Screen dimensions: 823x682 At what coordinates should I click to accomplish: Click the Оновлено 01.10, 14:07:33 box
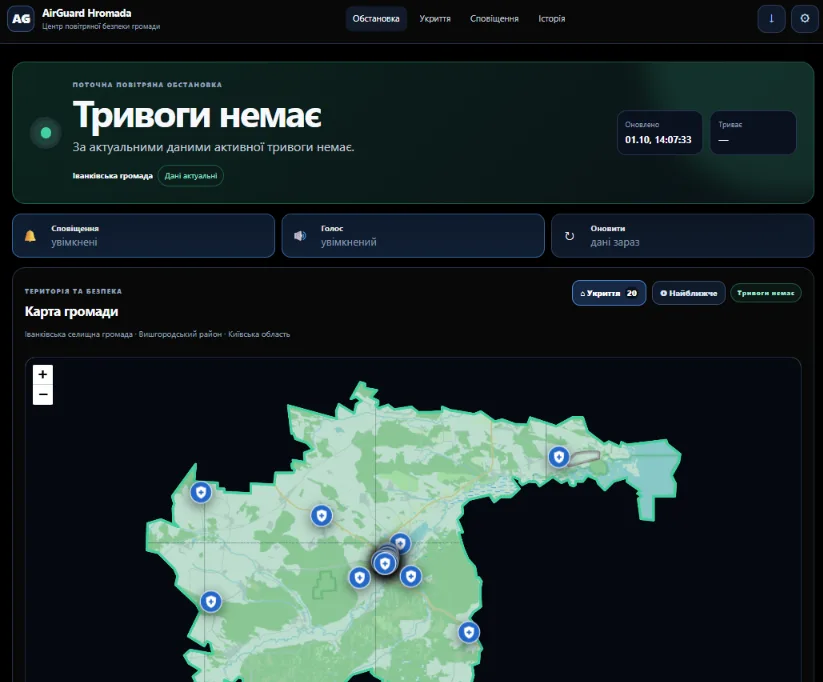[660, 132]
